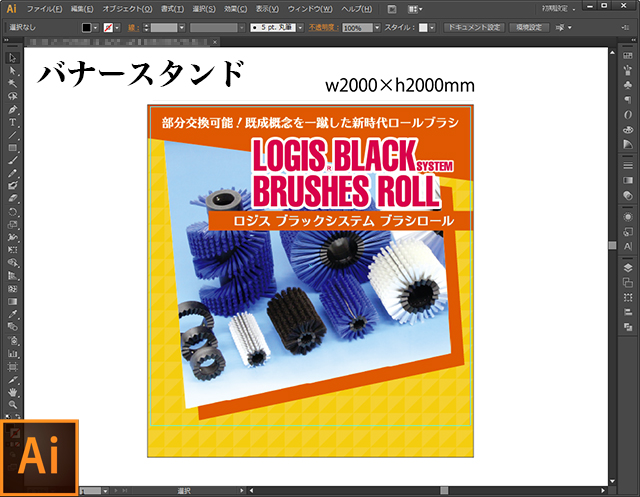
Task: Open the Transparency panel icon
Action: tap(628, 195)
